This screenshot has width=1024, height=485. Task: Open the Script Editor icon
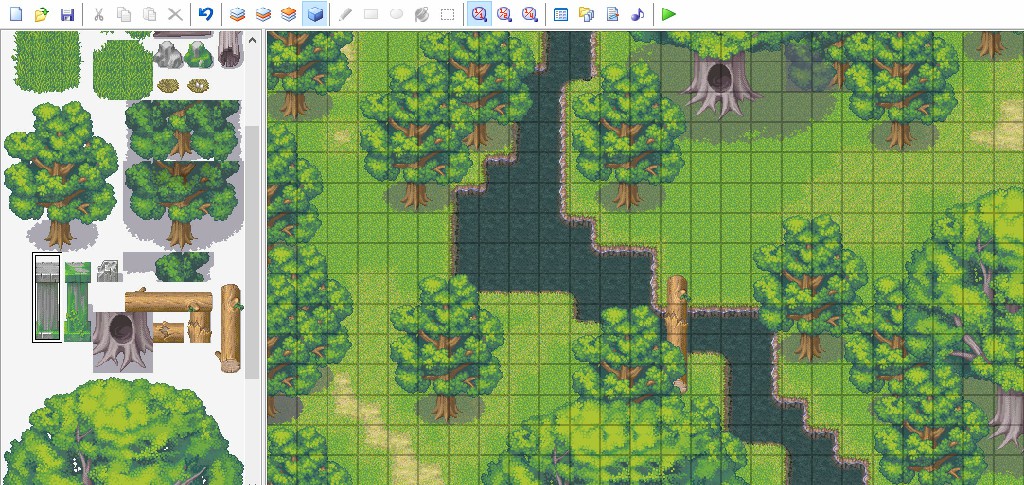click(612, 14)
